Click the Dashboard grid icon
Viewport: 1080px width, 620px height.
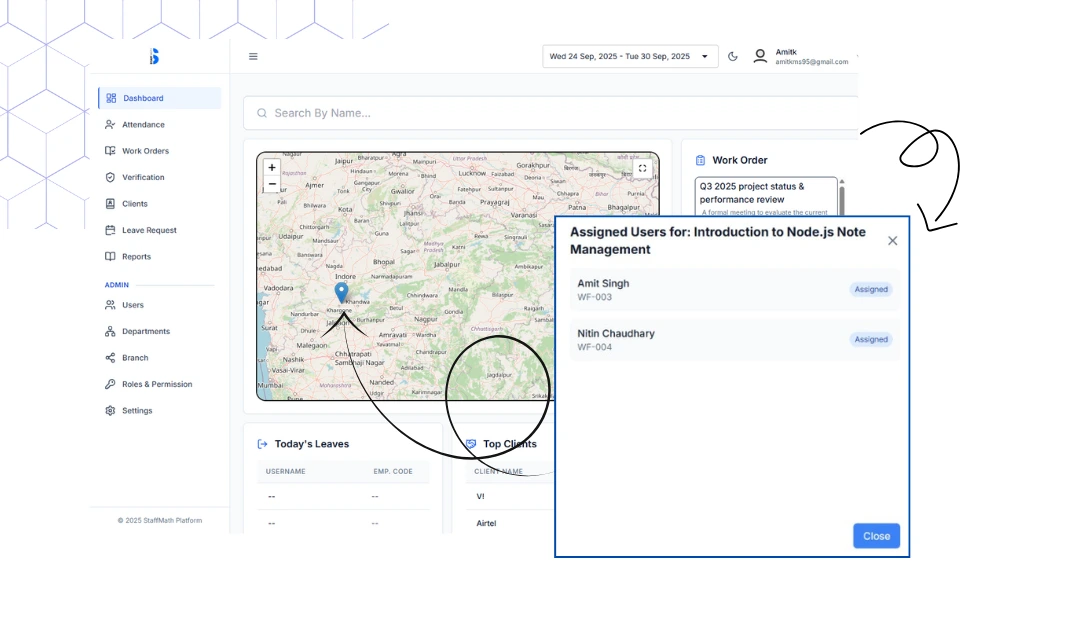111,98
